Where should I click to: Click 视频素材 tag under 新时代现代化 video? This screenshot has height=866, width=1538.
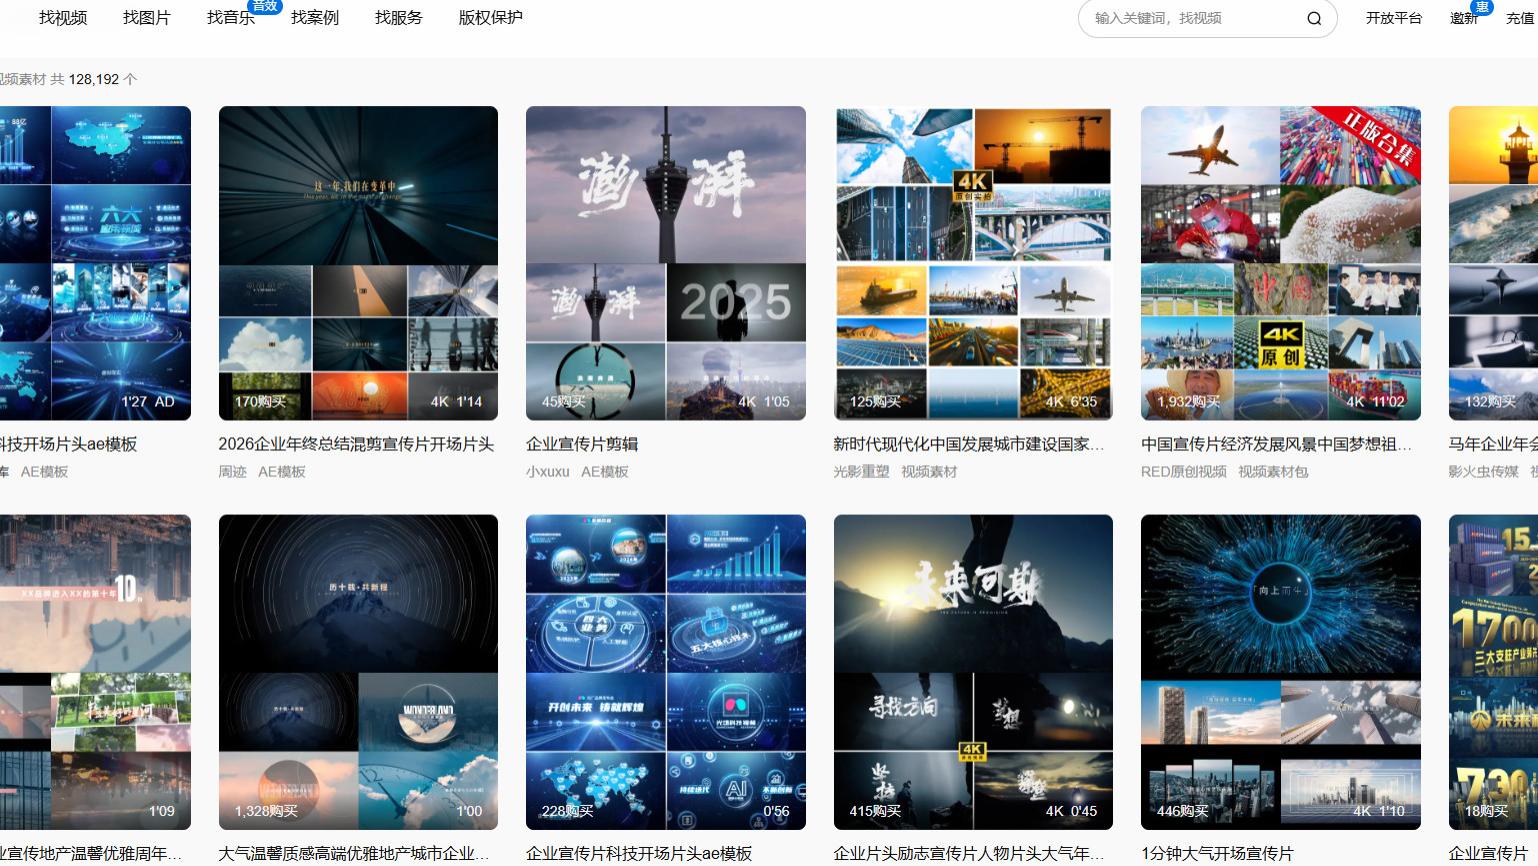click(x=930, y=471)
